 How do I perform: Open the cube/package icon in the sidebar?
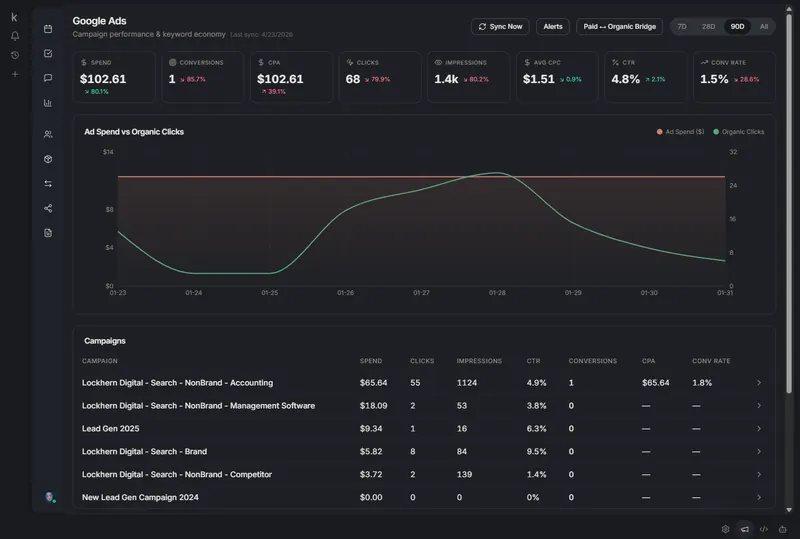tap(48, 159)
